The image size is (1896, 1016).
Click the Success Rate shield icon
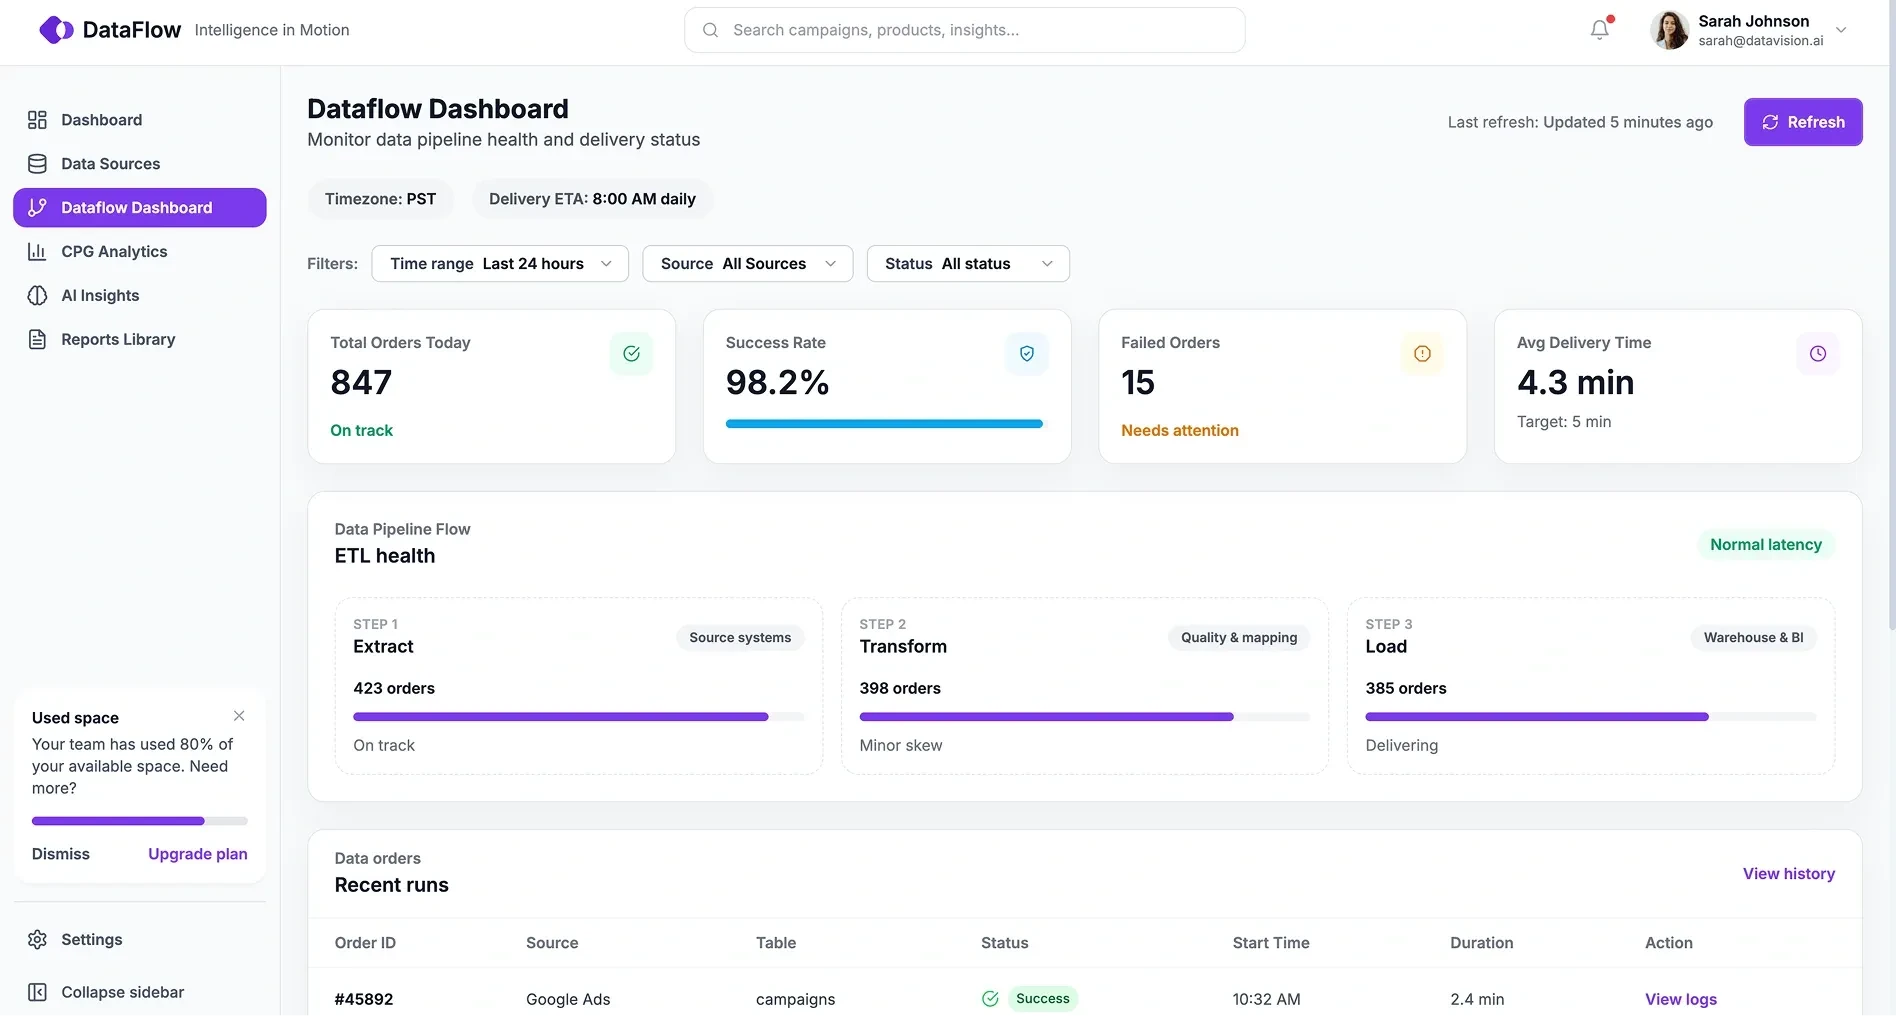[1026, 353]
